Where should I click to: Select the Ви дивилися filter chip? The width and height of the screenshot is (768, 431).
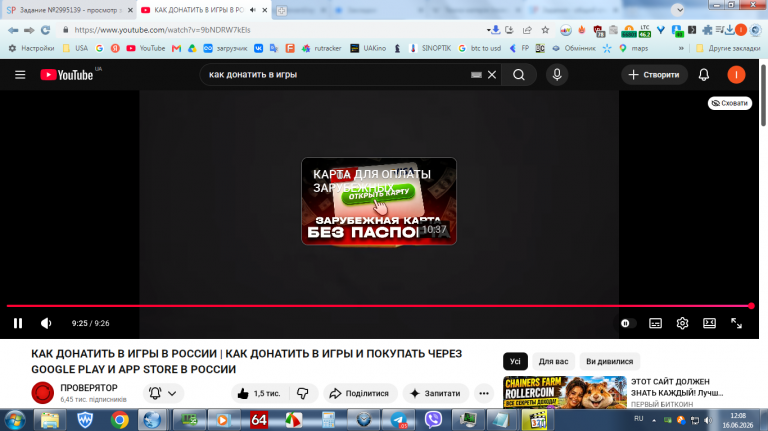pos(610,361)
